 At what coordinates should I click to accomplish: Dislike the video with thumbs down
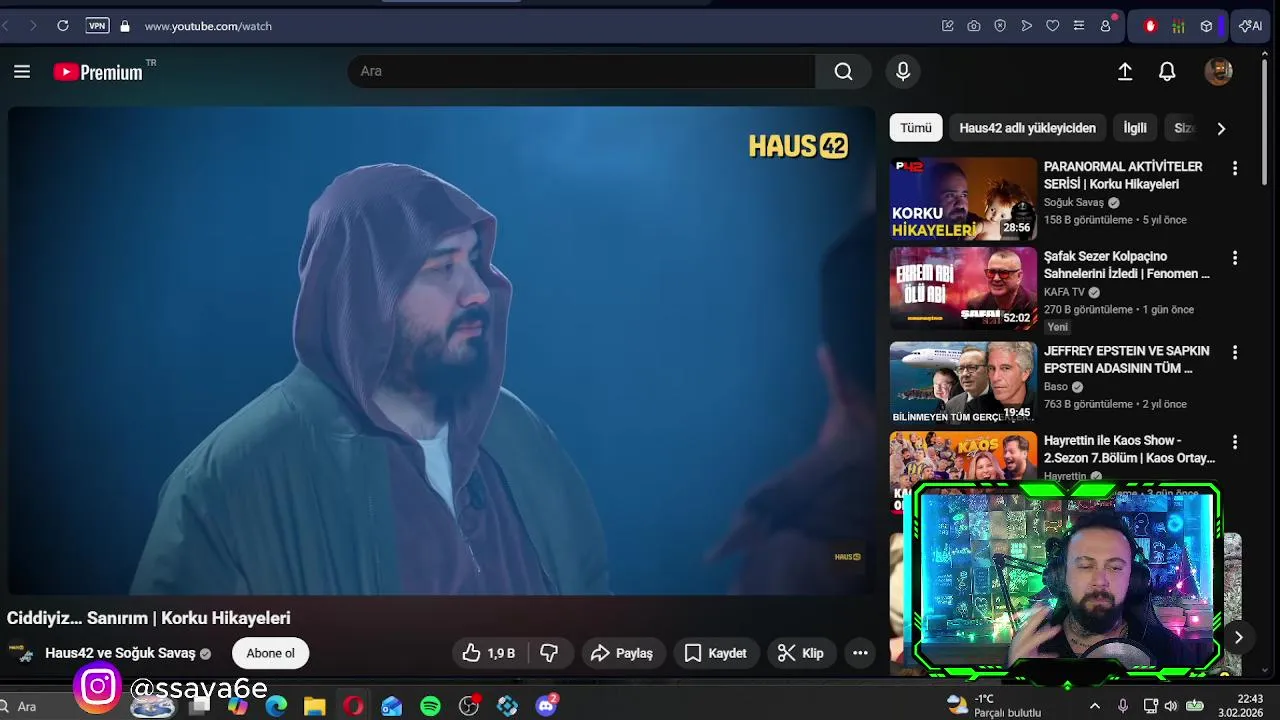coord(549,653)
